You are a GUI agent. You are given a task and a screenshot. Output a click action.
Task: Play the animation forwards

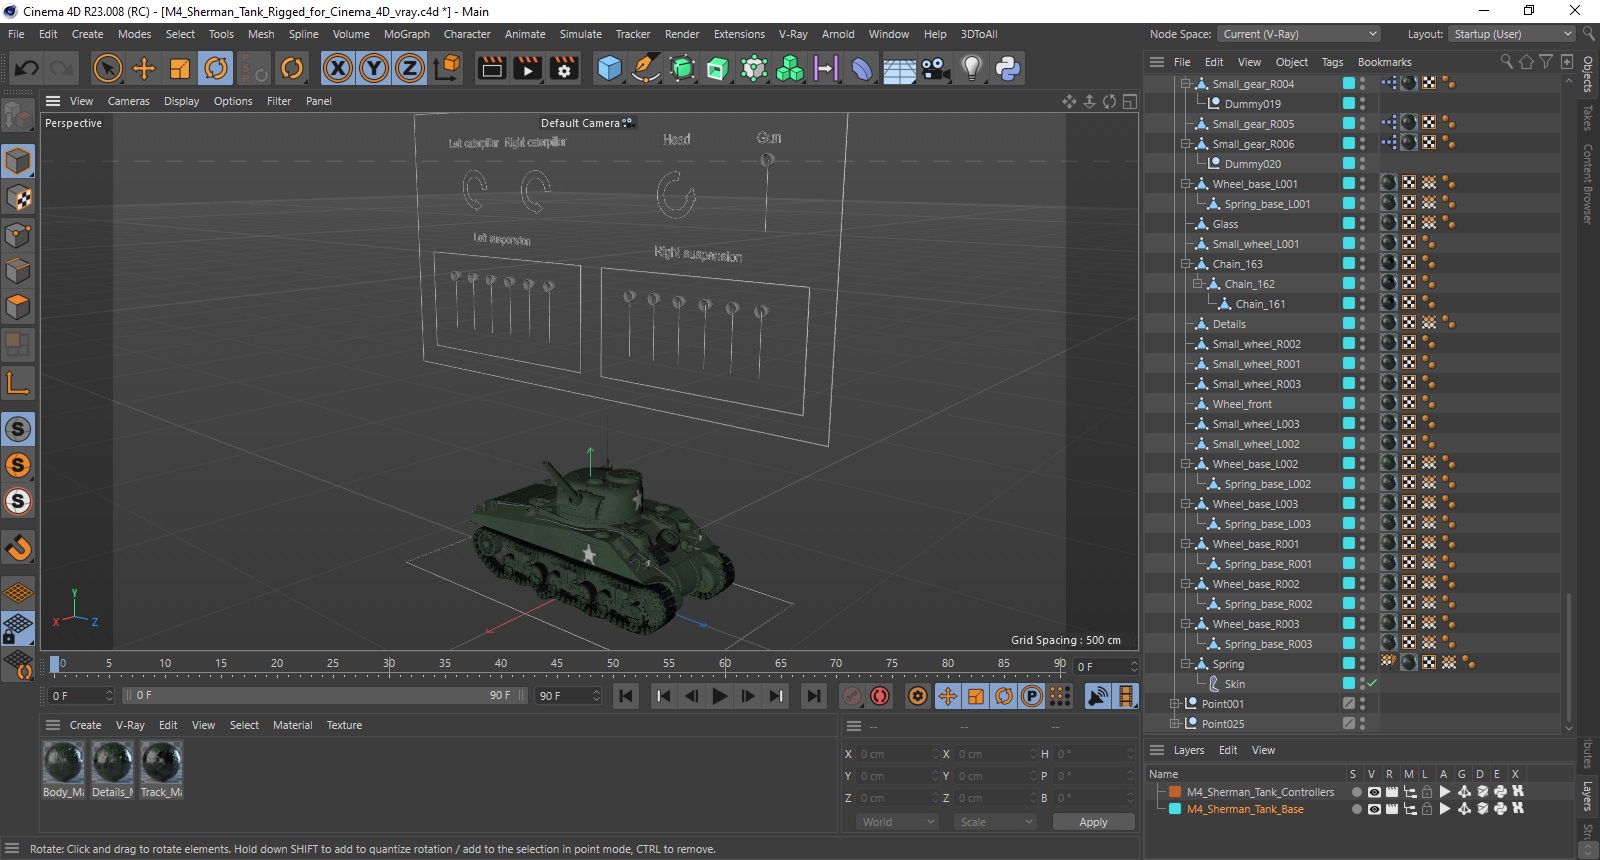(720, 696)
